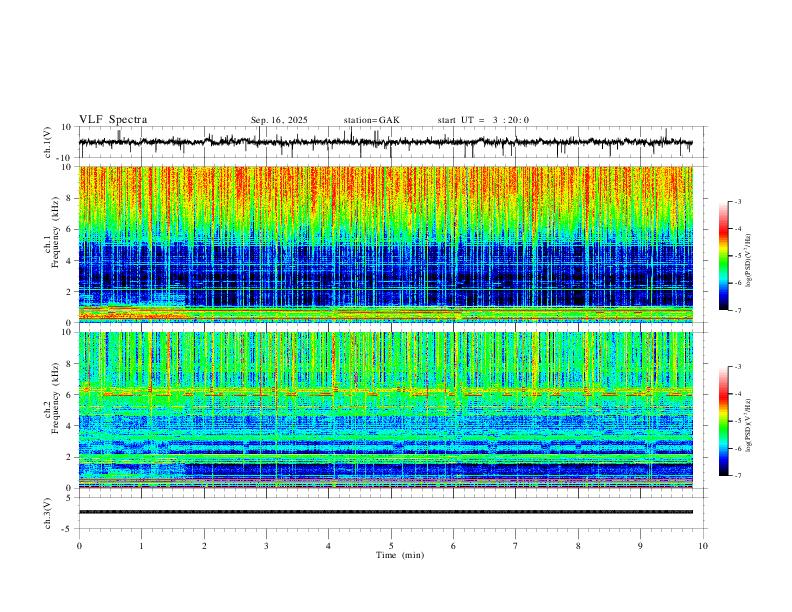Click the "Time (min)" axis label
792x612 pixels.
click(x=400, y=555)
